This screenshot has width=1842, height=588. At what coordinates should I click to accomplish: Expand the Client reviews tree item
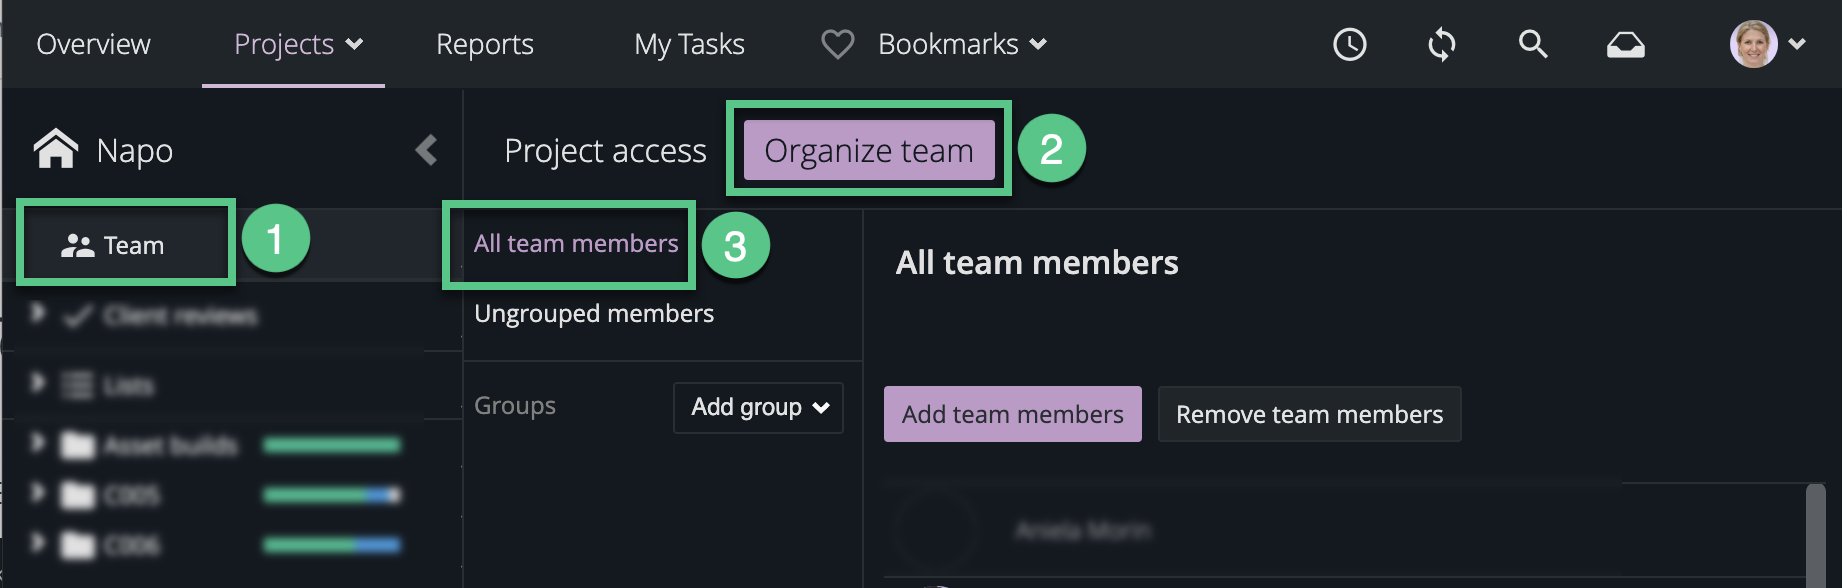[38, 314]
